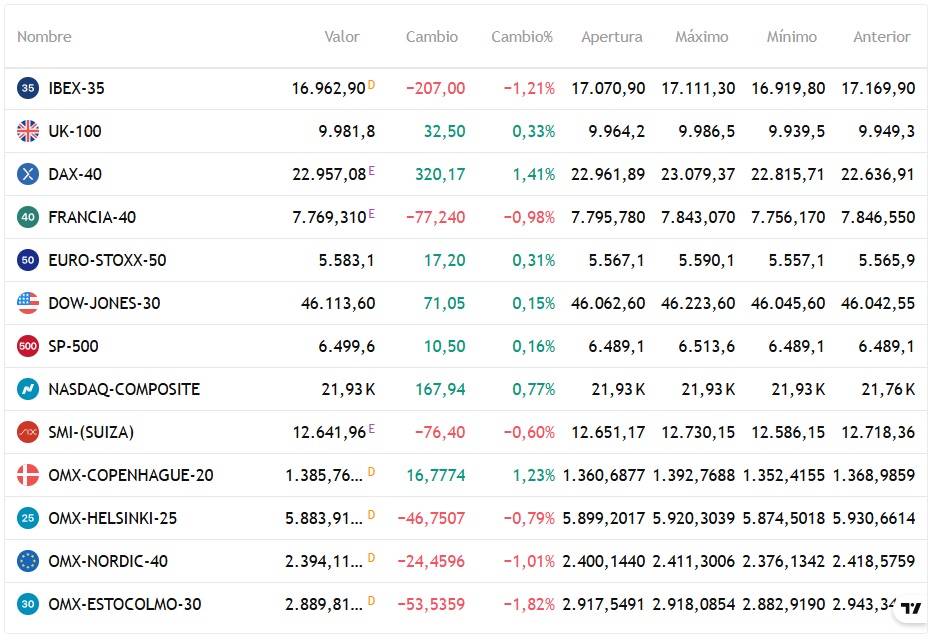Viewport: 936px width, 640px height.
Task: Click the IBEX-35 index icon
Action: (28, 88)
